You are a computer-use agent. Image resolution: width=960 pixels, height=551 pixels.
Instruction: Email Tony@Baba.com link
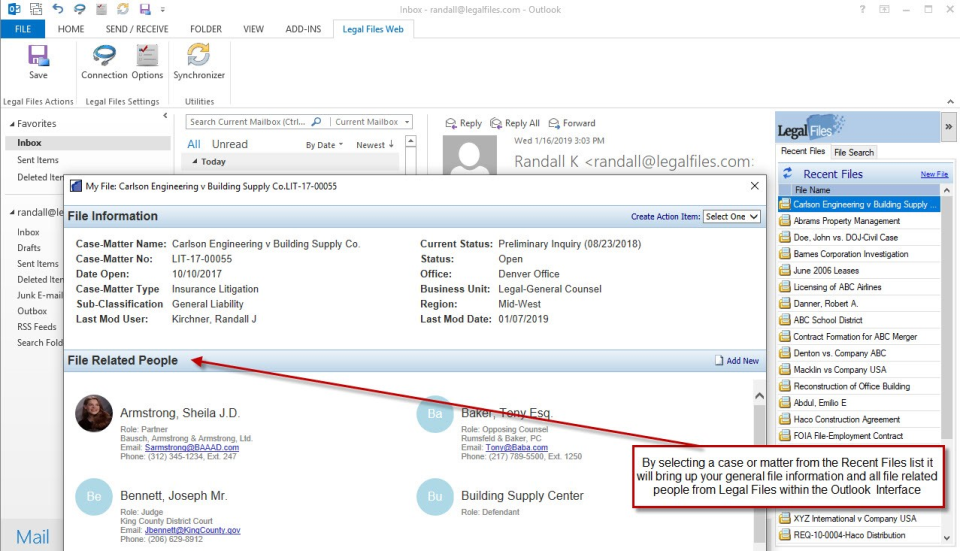(517, 448)
